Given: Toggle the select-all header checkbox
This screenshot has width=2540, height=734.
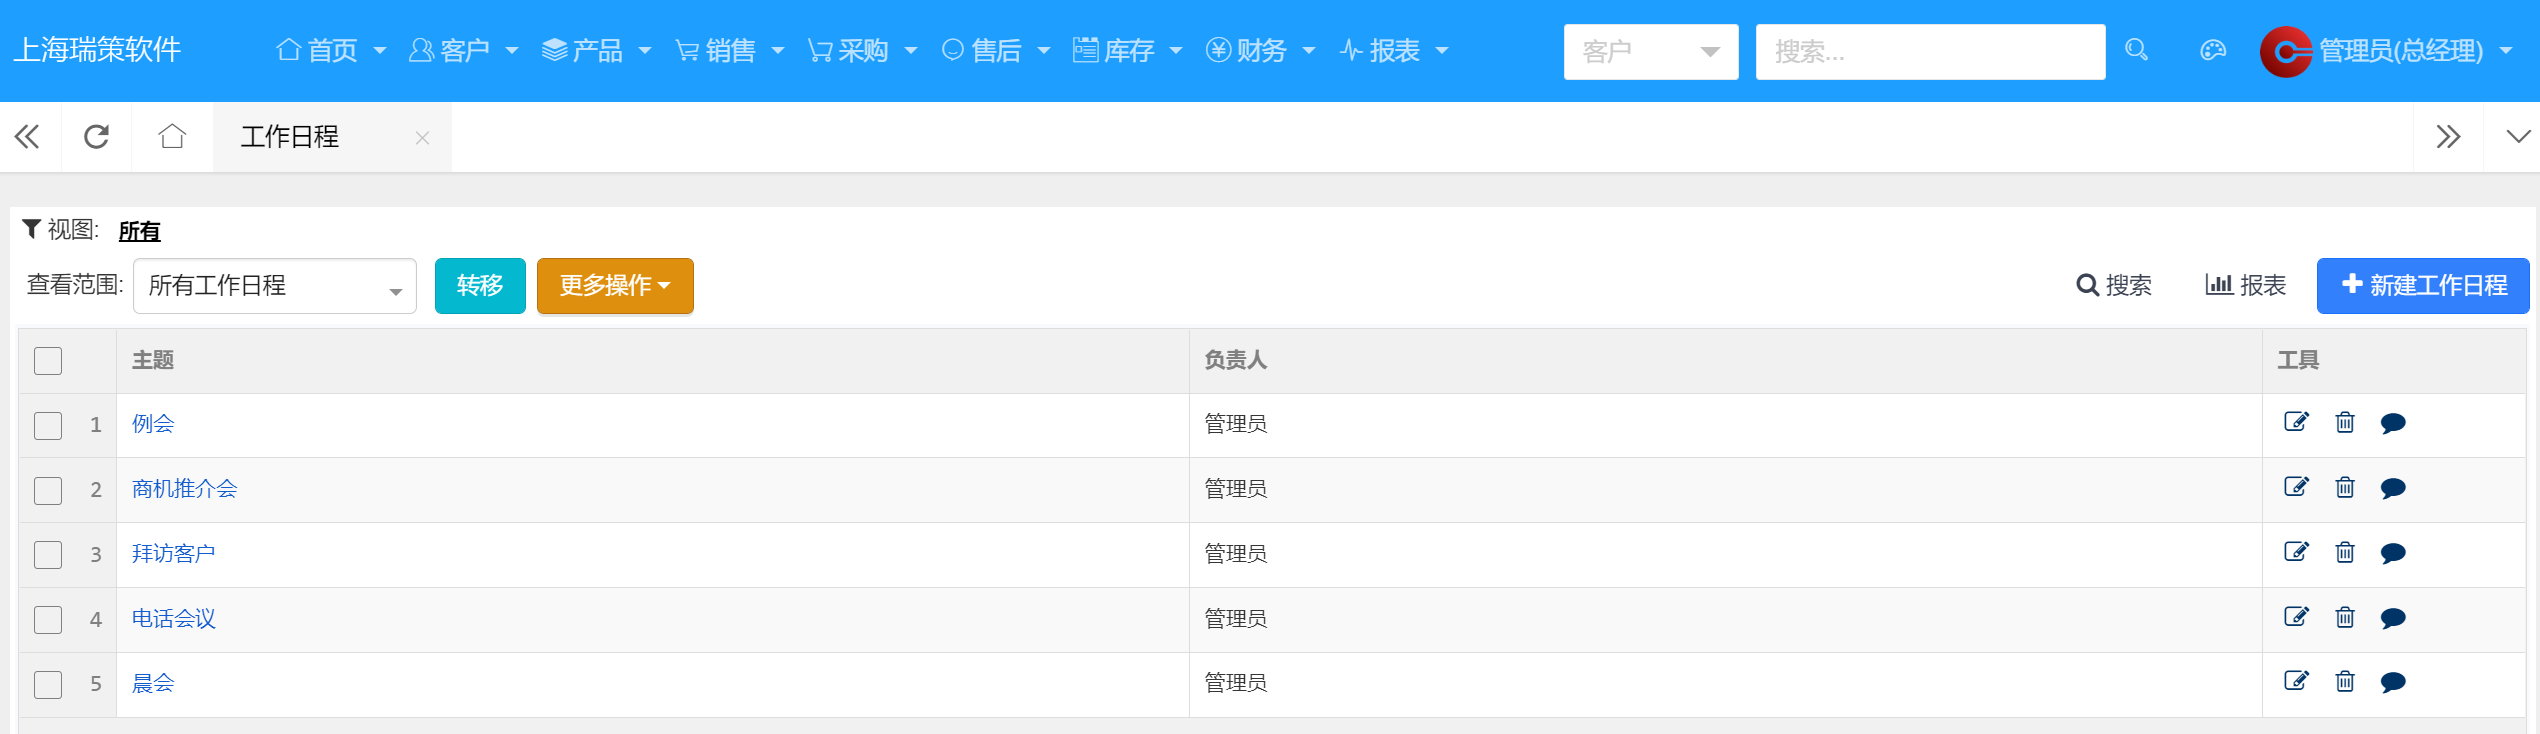Looking at the screenshot, I should coord(48,361).
